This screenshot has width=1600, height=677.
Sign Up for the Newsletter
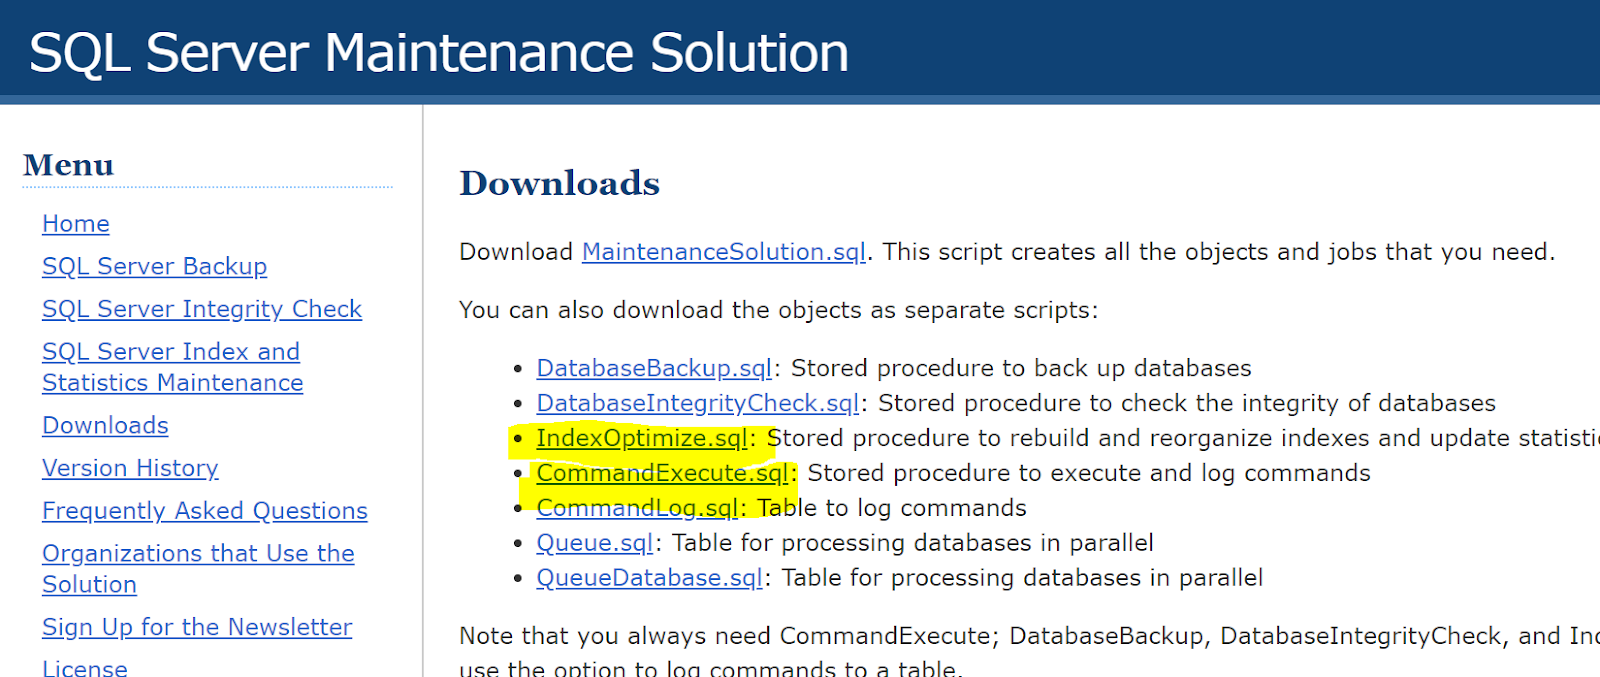pyautogui.click(x=196, y=627)
